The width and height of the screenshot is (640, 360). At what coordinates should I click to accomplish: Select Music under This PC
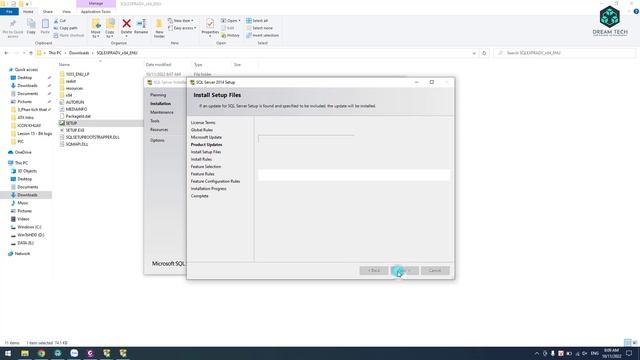pyautogui.click(x=23, y=203)
